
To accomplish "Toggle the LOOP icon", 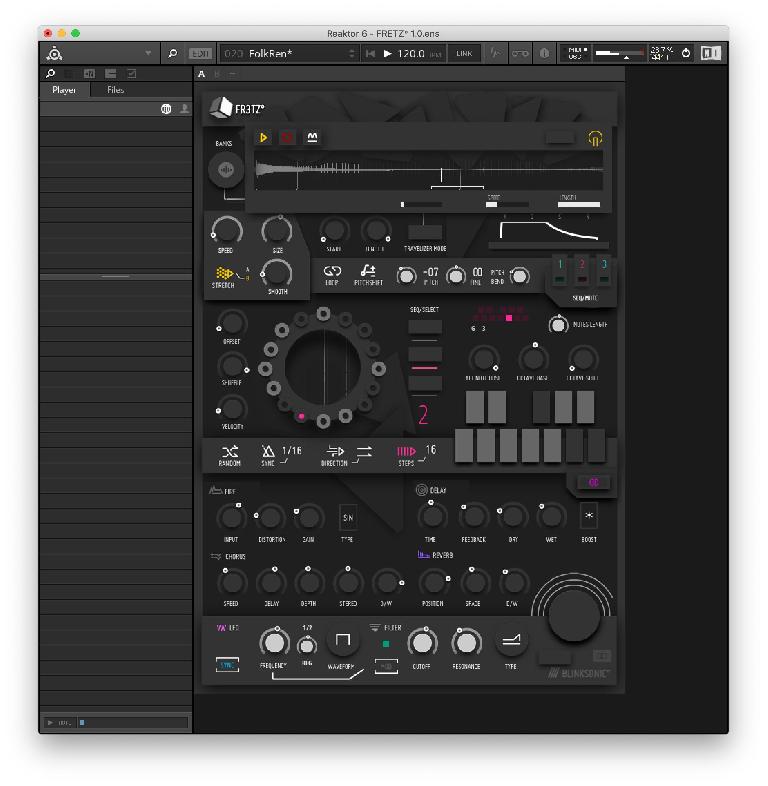I will [x=332, y=271].
